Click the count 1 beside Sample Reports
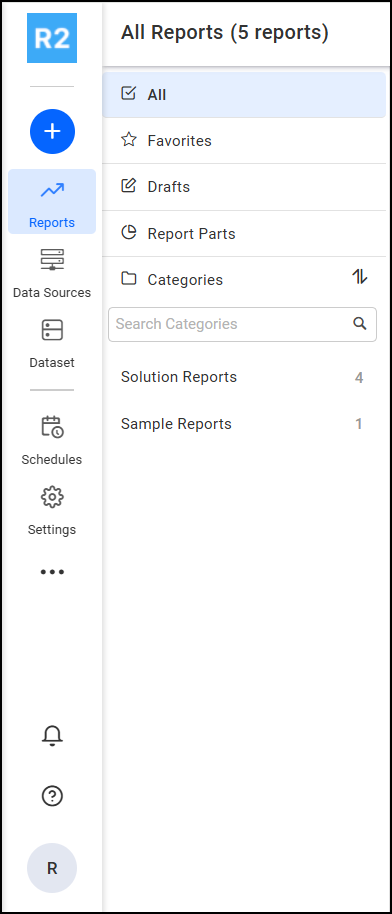The height and width of the screenshot is (914, 392). coord(359,424)
